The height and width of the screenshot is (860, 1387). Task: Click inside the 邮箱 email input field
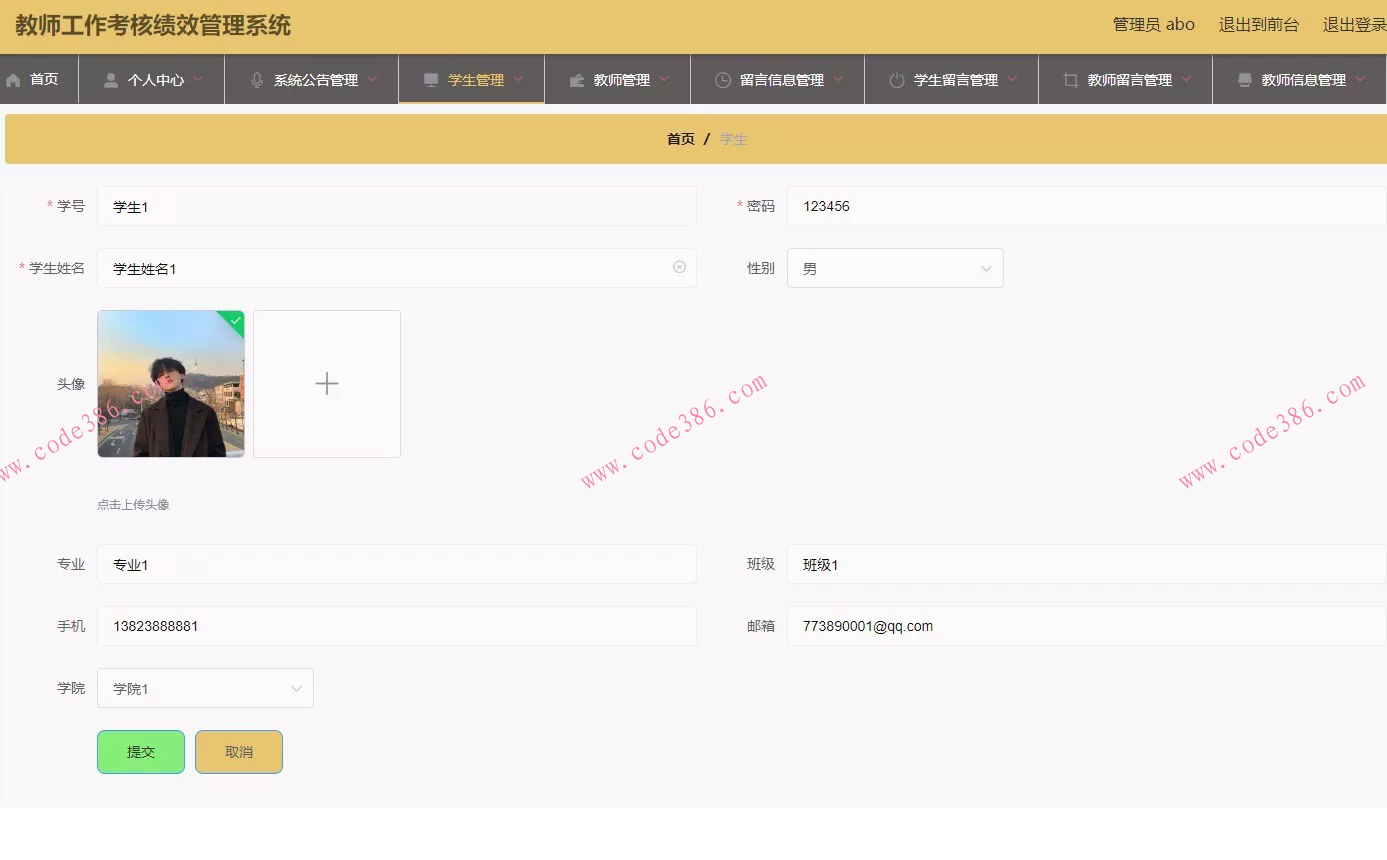click(x=1000, y=626)
